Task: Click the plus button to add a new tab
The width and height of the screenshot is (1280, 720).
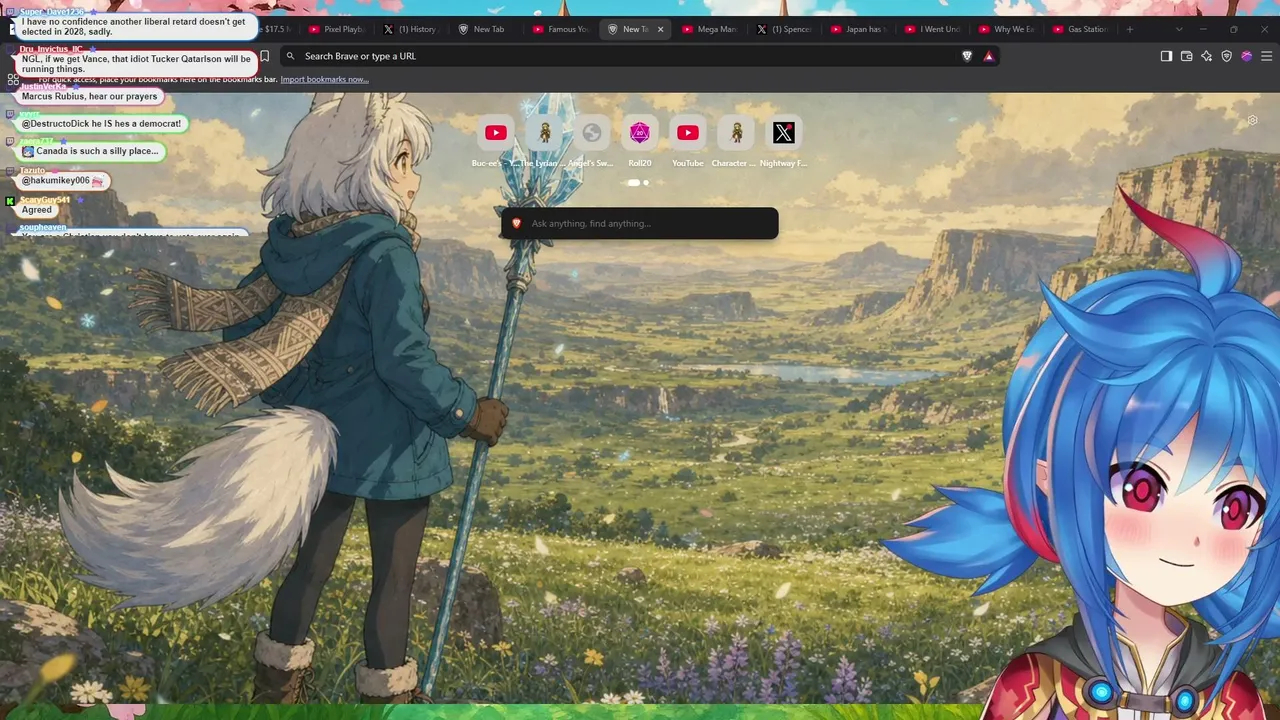Action: click(1130, 29)
